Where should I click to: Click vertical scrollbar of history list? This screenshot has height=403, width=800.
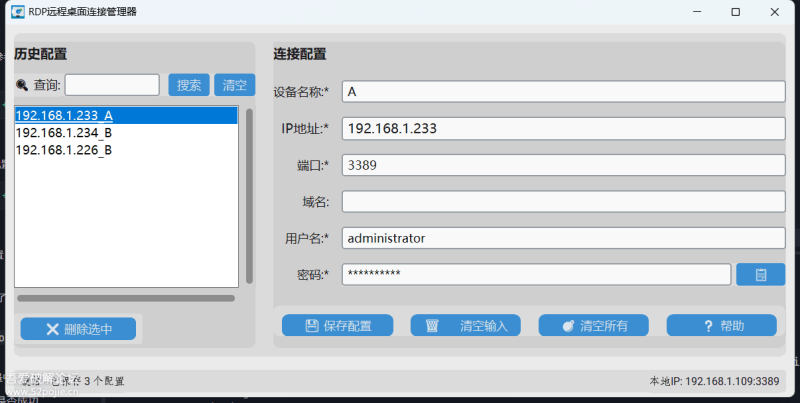click(249, 196)
